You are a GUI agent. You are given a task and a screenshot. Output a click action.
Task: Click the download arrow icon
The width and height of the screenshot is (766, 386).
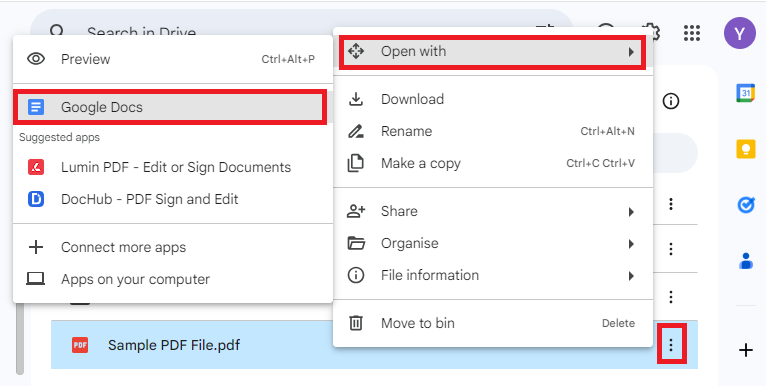356,99
